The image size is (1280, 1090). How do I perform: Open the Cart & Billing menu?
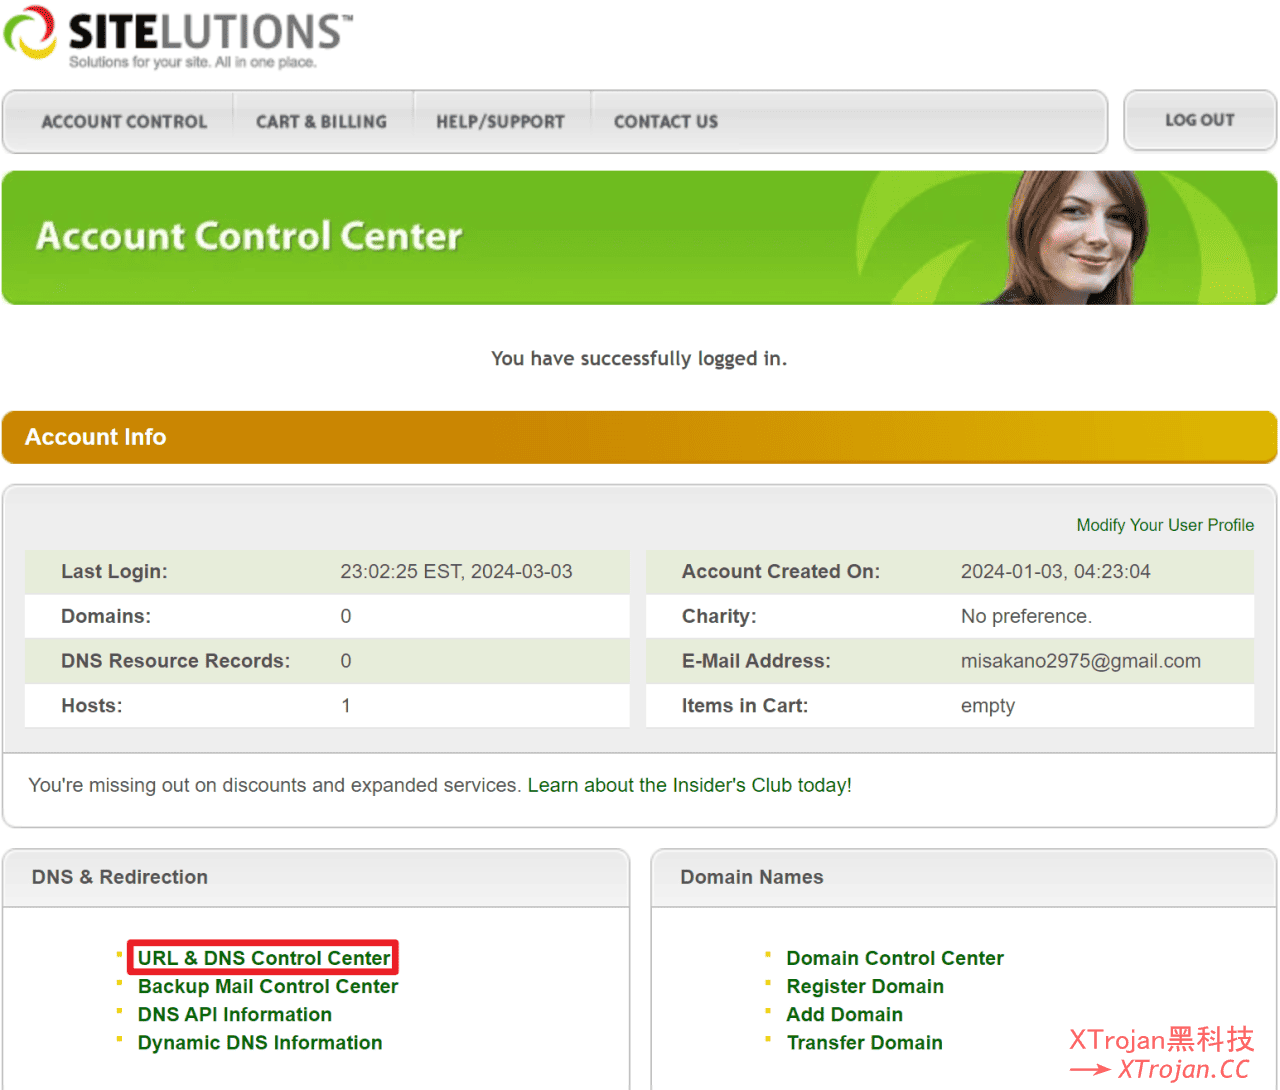[321, 122]
